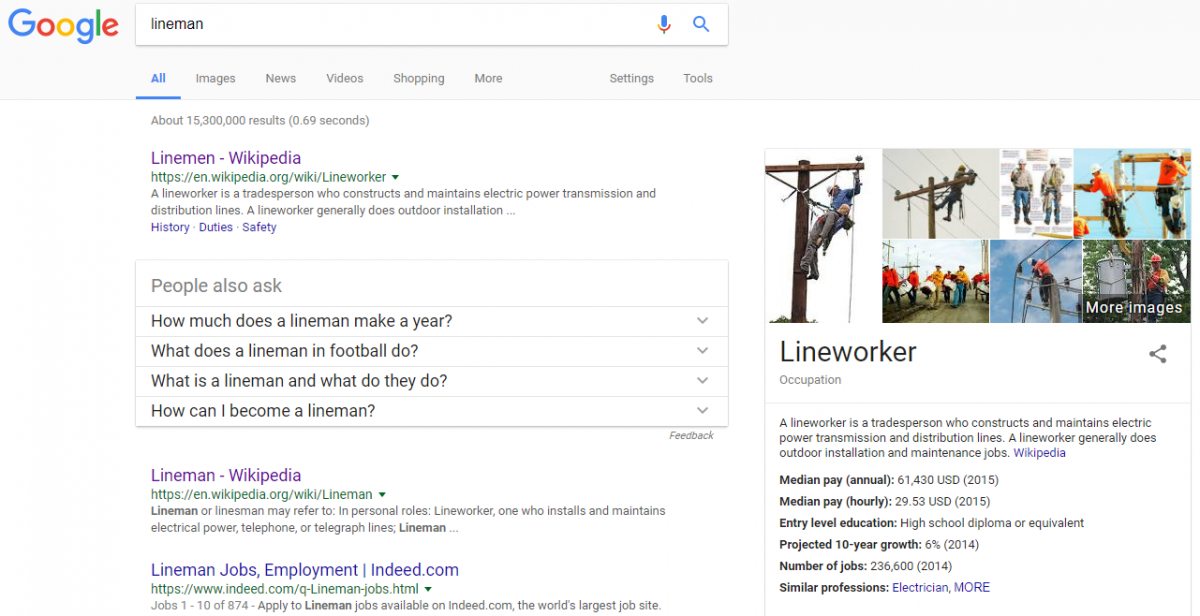
Task: Open Electrician similar profession link
Action: [x=919, y=588]
